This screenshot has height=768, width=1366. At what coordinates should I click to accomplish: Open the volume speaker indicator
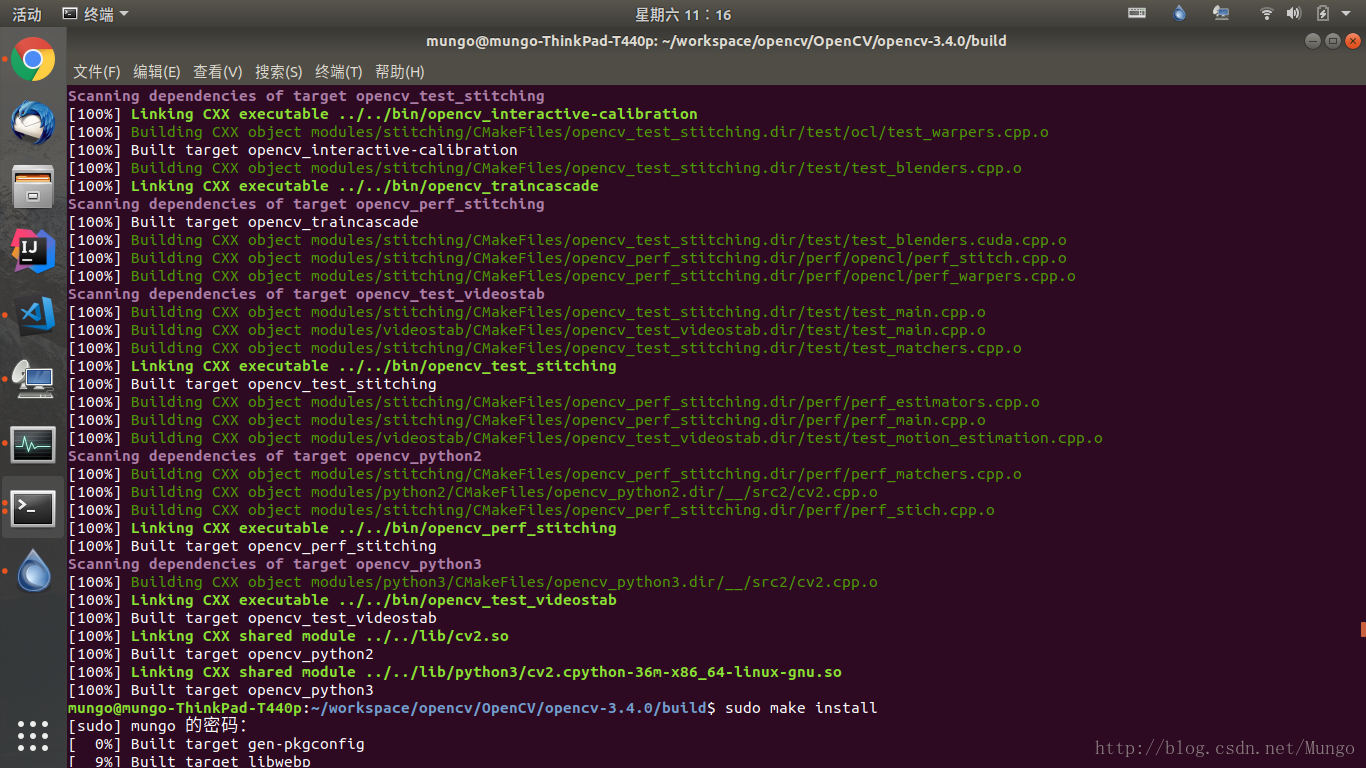[x=1293, y=13]
